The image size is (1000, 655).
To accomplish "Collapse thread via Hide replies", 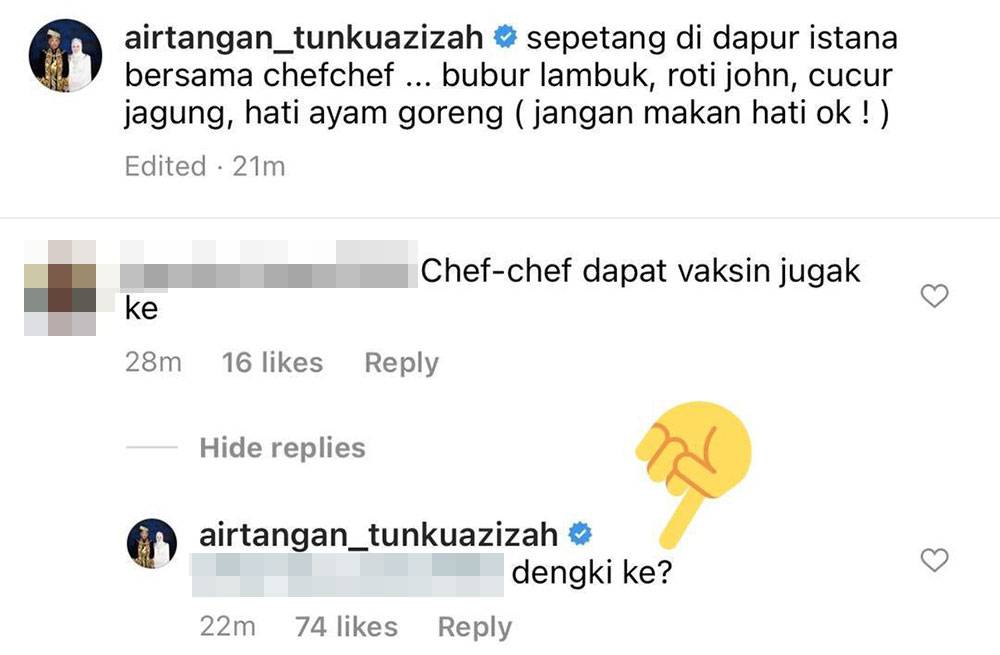I will click(282, 448).
